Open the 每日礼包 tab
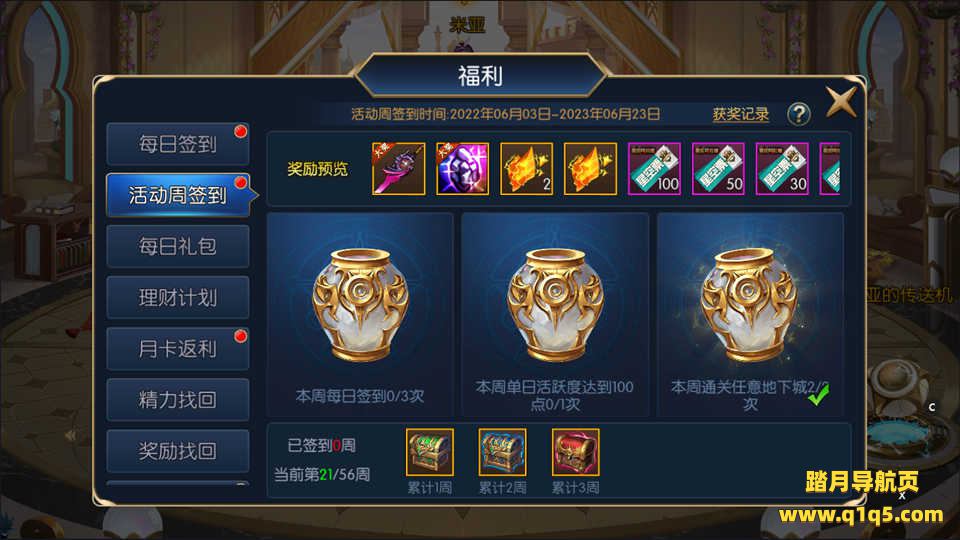The image size is (960, 540). click(x=178, y=247)
